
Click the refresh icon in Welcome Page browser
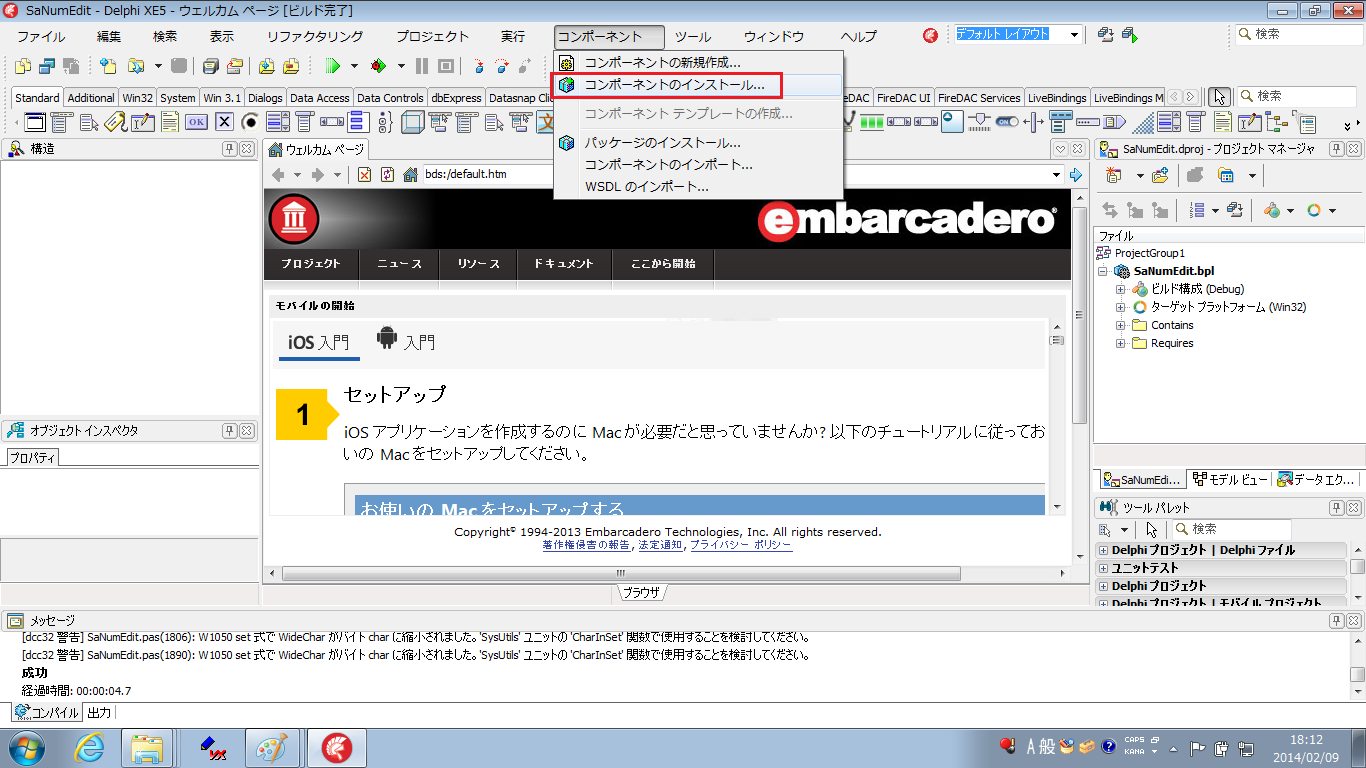coord(387,174)
